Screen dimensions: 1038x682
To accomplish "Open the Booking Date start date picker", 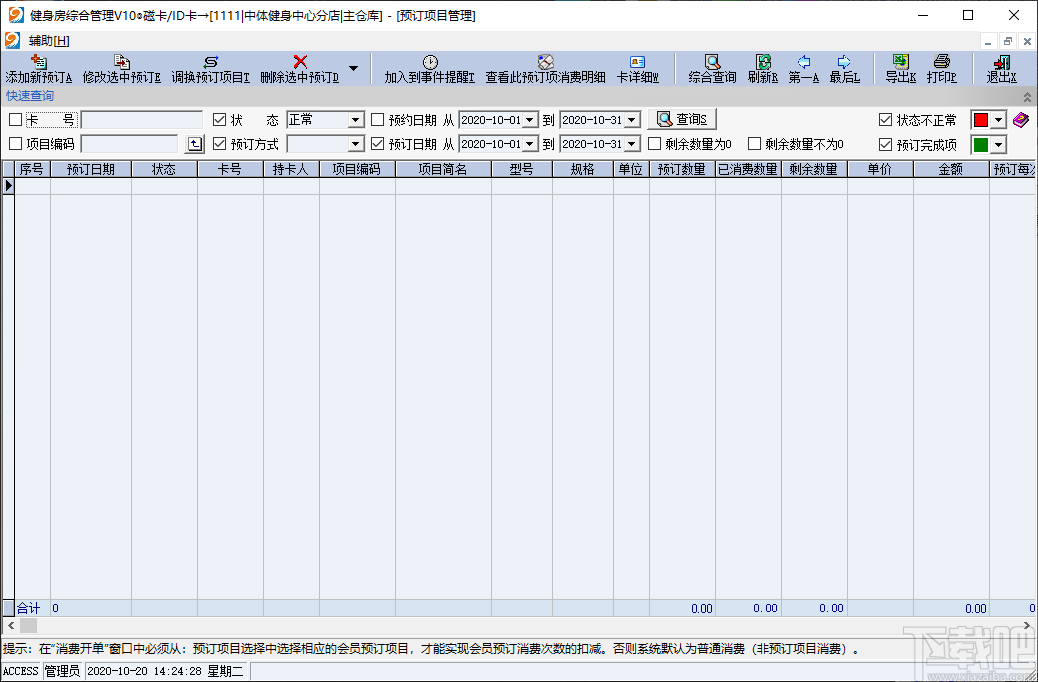I will (530, 144).
